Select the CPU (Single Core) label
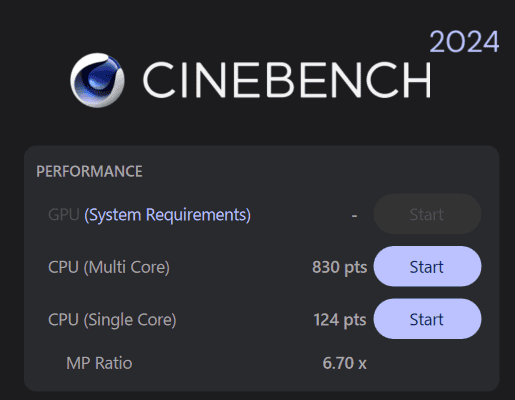515x400 pixels. click(x=112, y=320)
